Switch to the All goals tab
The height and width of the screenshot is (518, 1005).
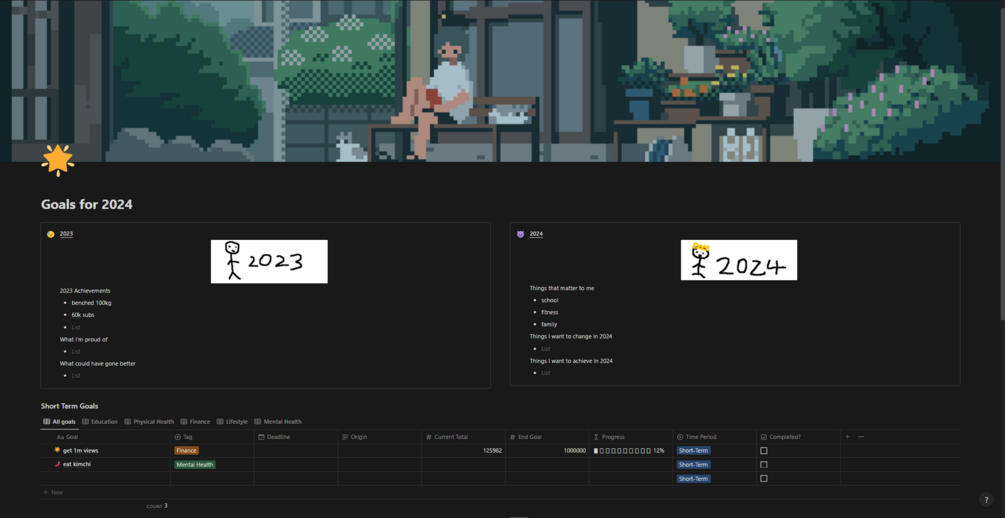click(x=60, y=422)
